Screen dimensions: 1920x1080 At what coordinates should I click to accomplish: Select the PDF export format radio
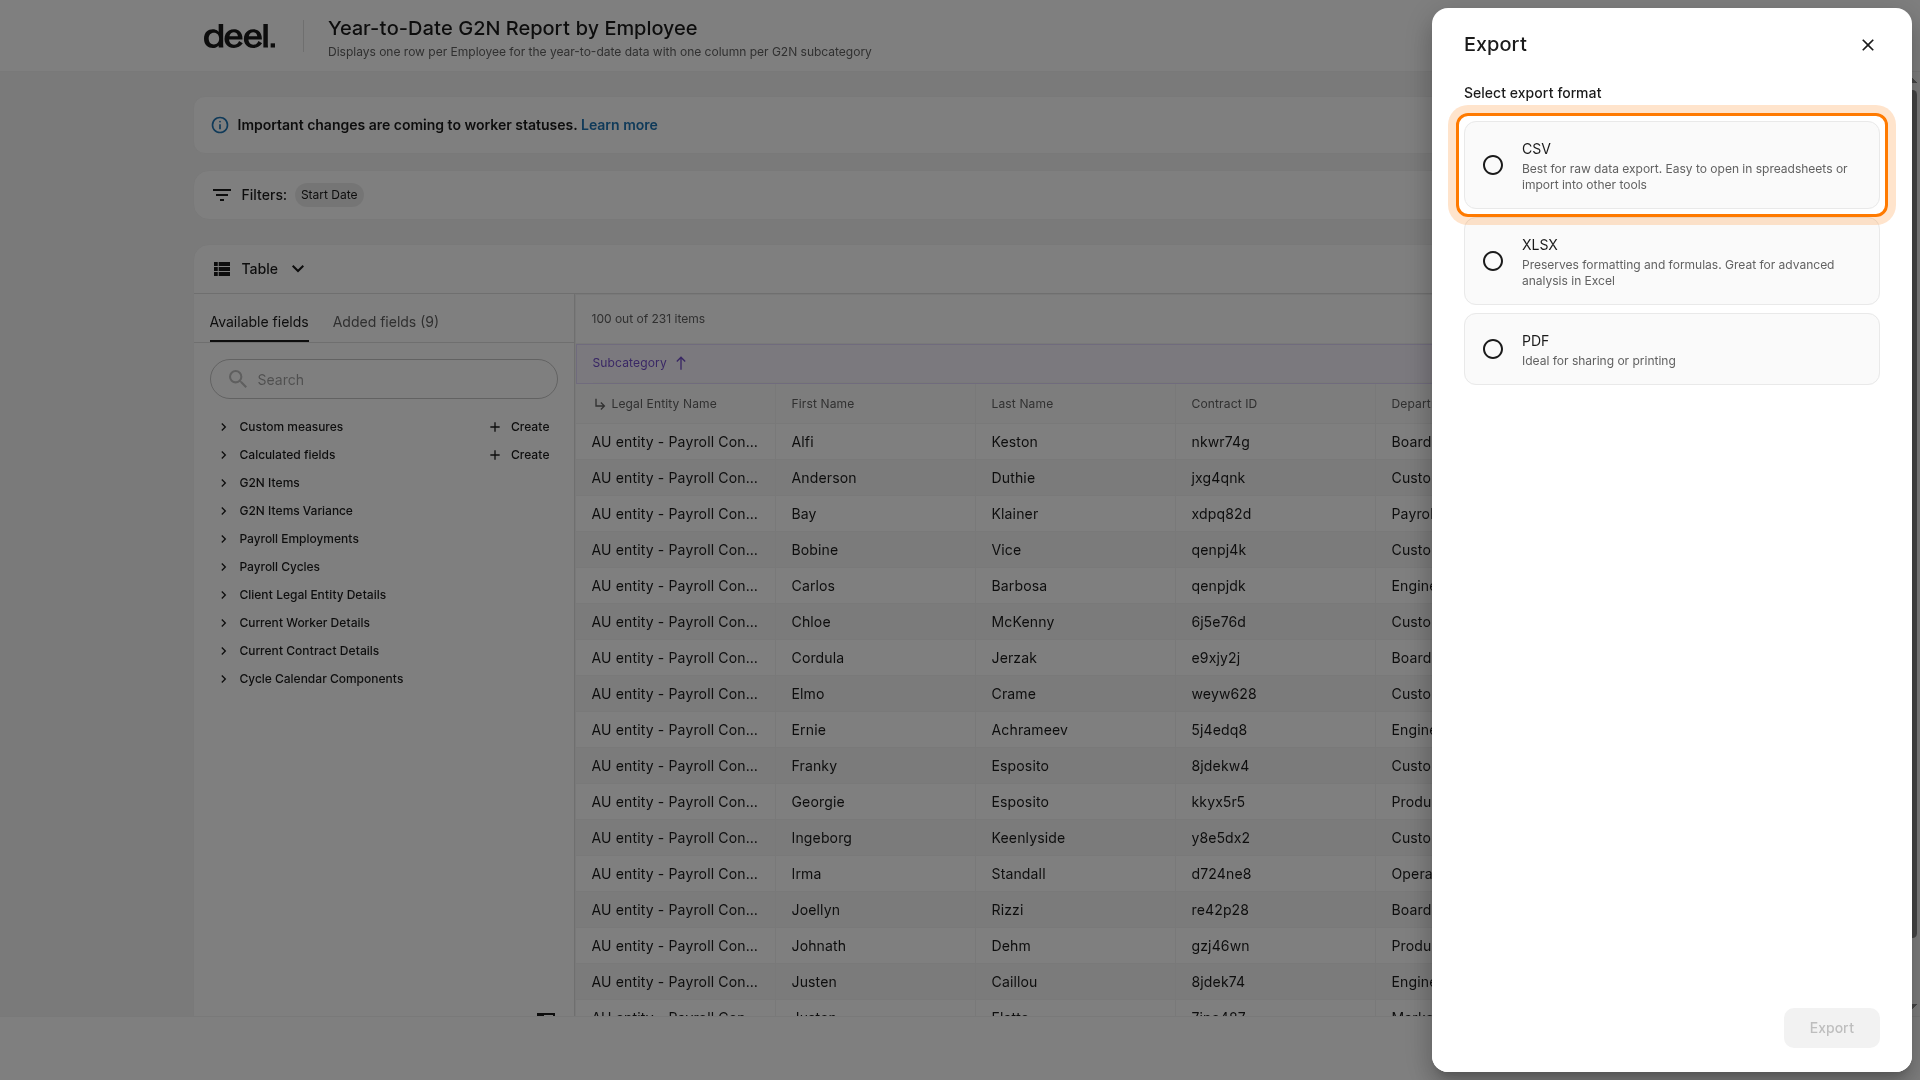point(1492,349)
